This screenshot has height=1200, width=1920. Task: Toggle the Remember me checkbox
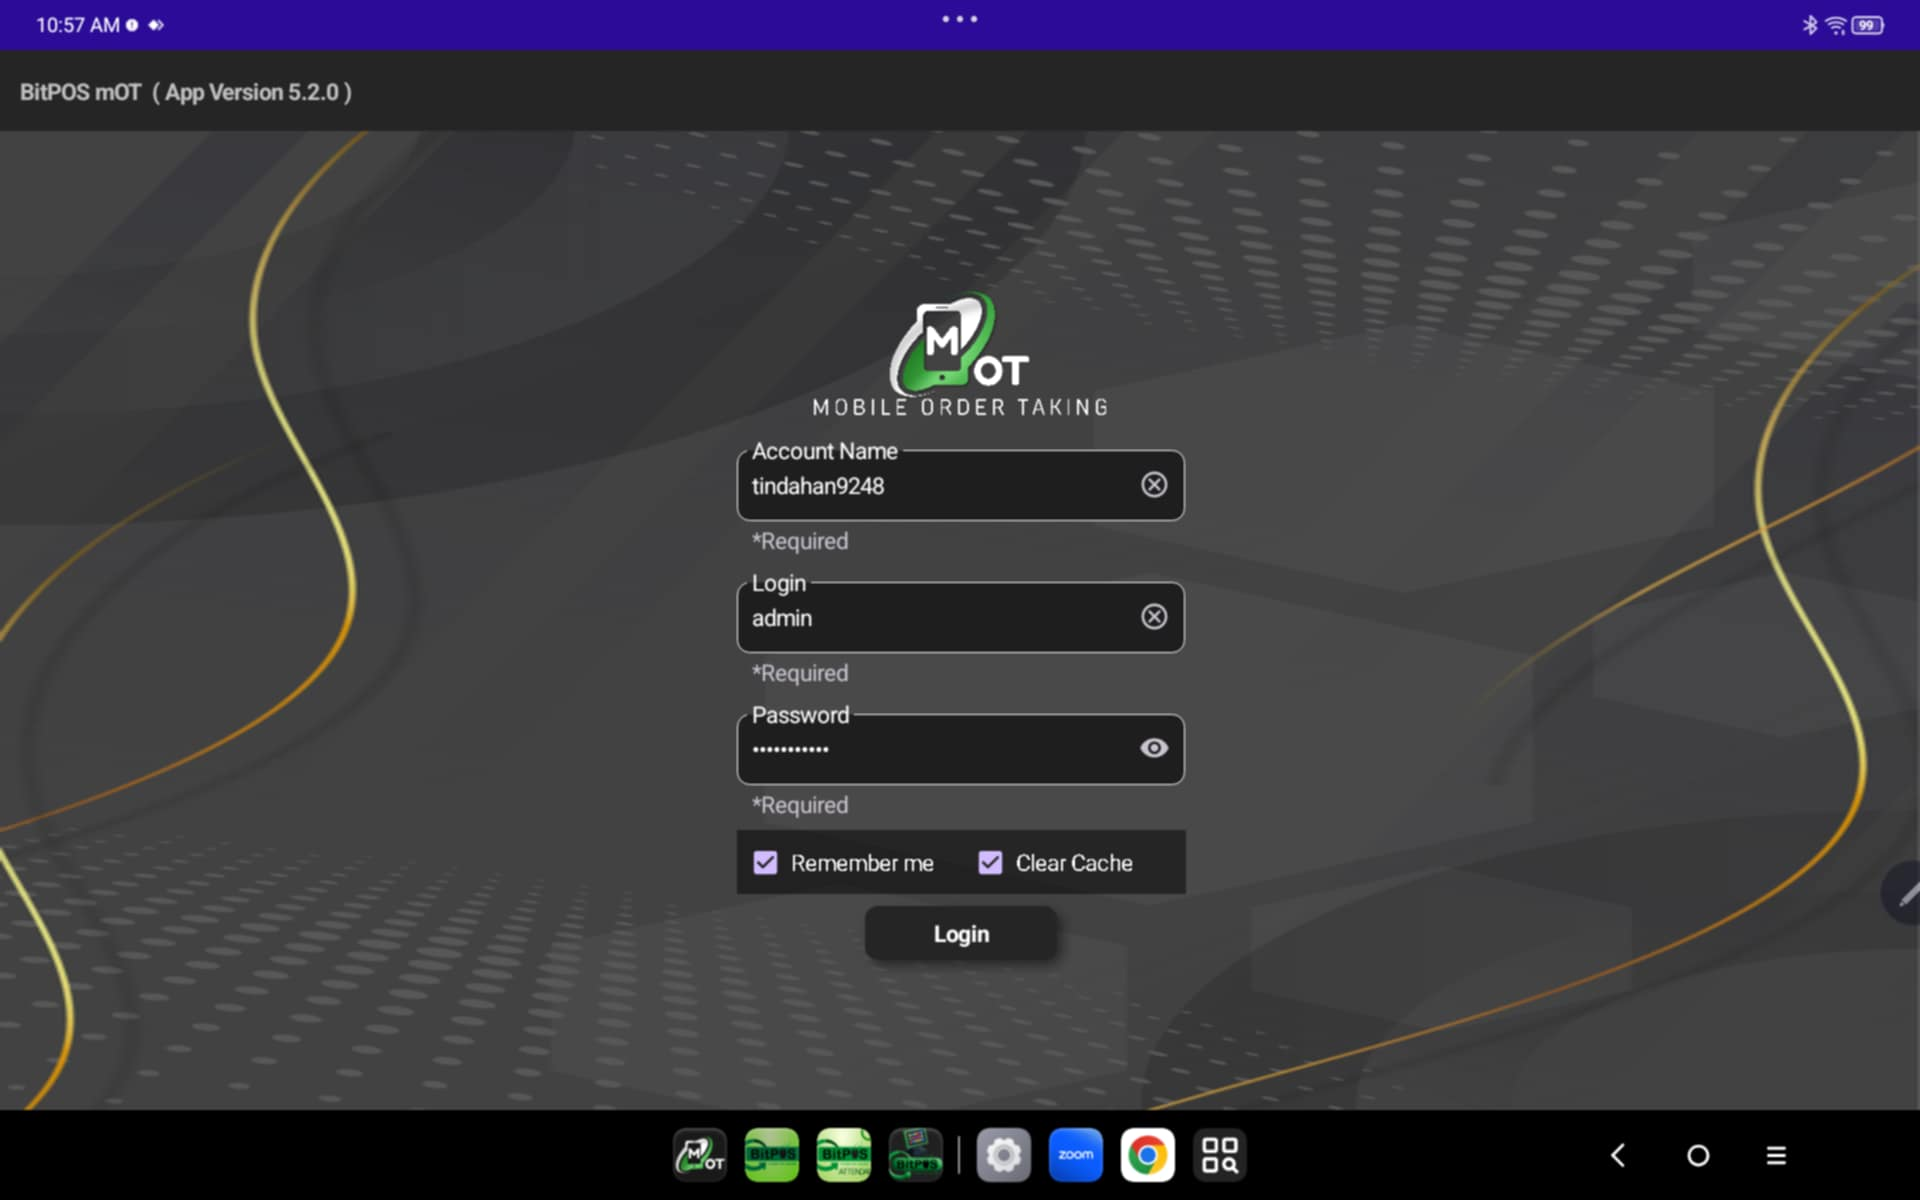(x=765, y=862)
